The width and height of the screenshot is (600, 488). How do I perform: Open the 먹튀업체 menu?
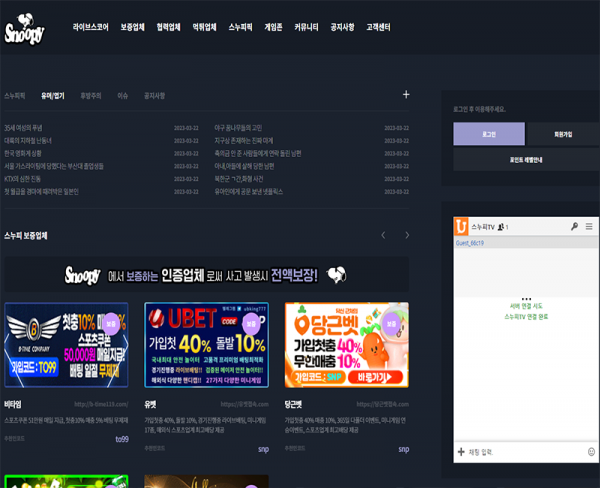tap(204, 27)
